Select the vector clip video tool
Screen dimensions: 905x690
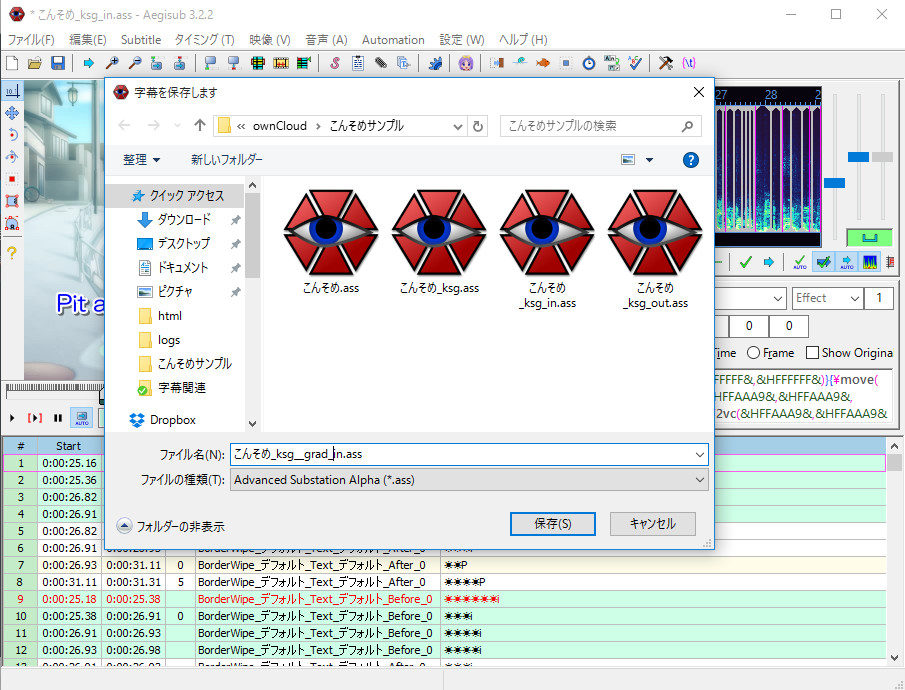12,223
